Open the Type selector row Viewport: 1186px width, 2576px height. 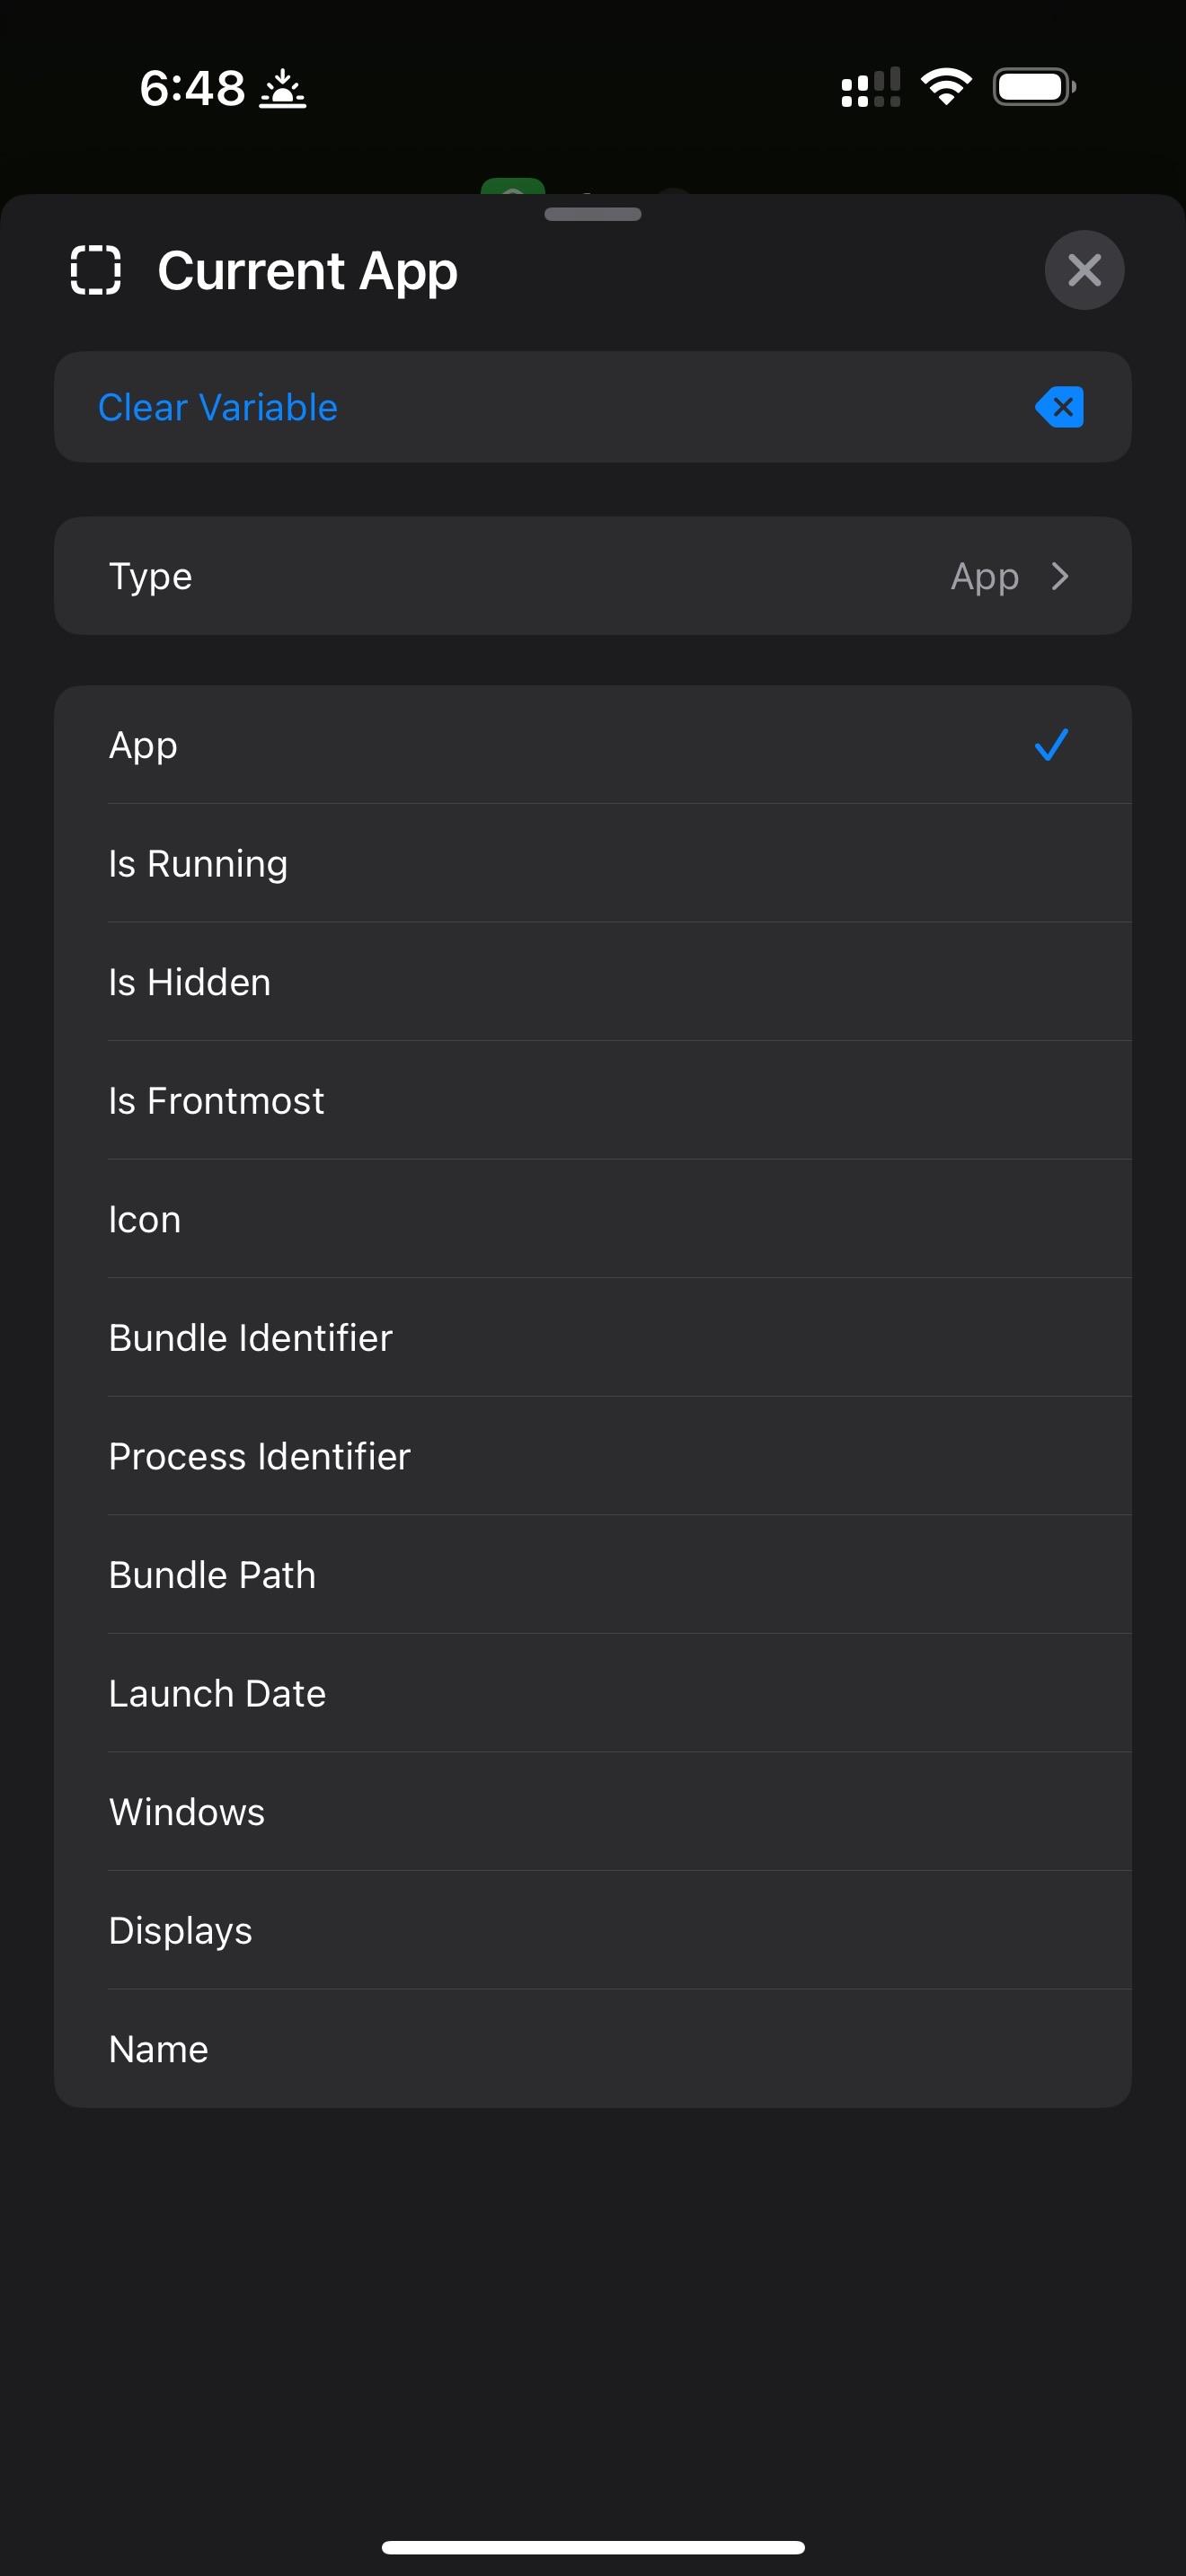592,576
